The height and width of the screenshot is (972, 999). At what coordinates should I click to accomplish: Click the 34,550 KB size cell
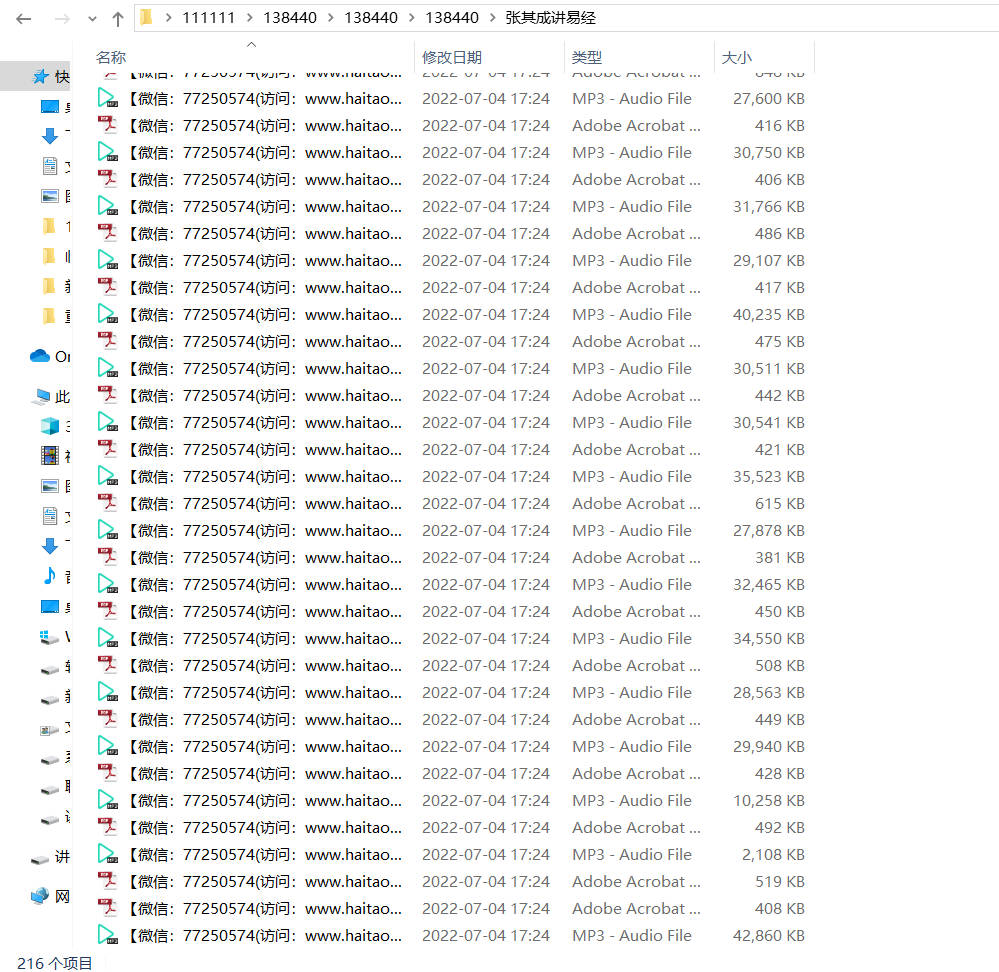[x=768, y=638]
